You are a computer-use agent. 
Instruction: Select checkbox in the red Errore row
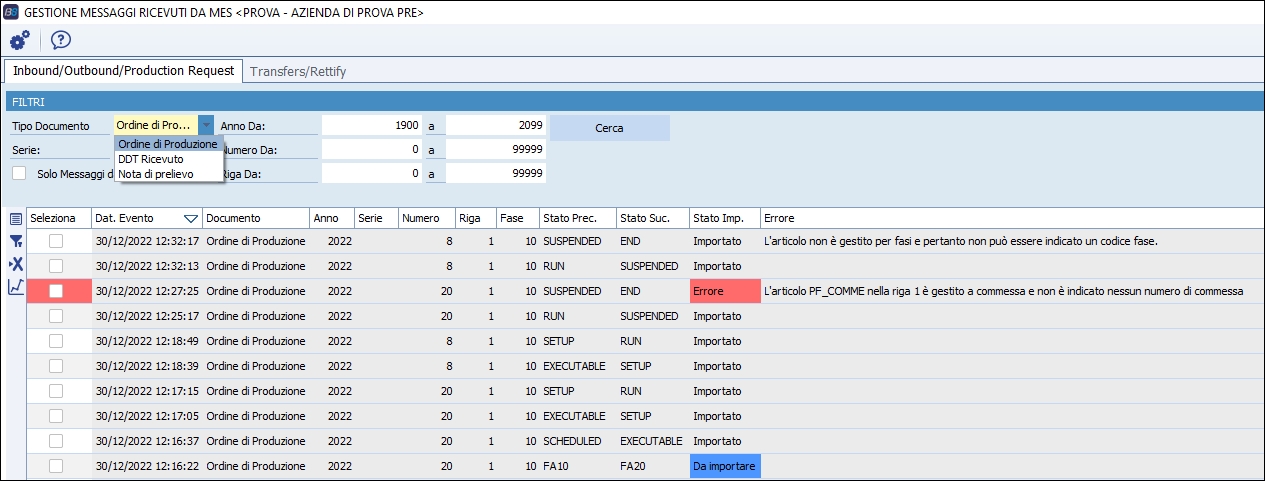(x=57, y=291)
